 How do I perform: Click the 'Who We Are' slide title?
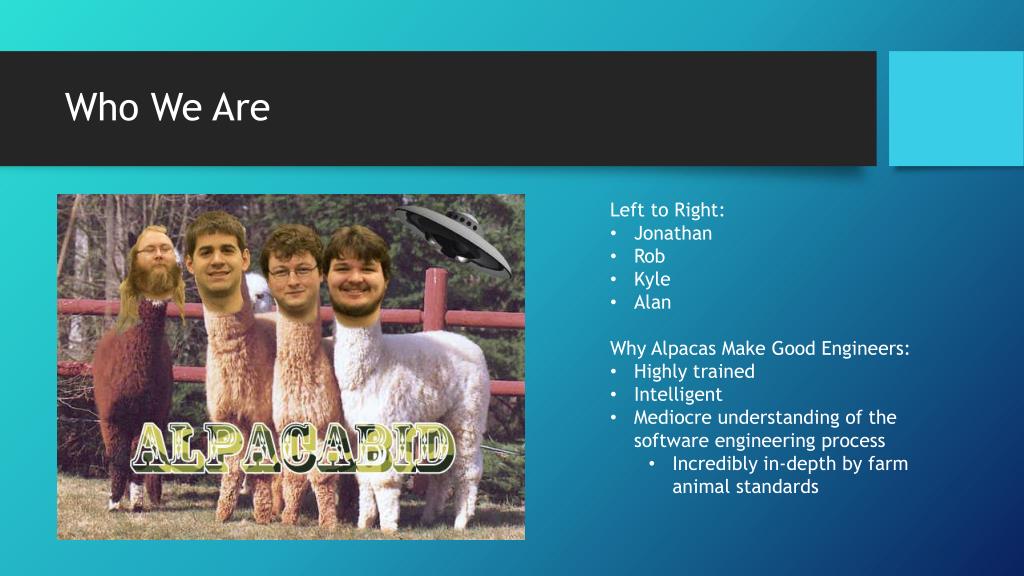[167, 107]
